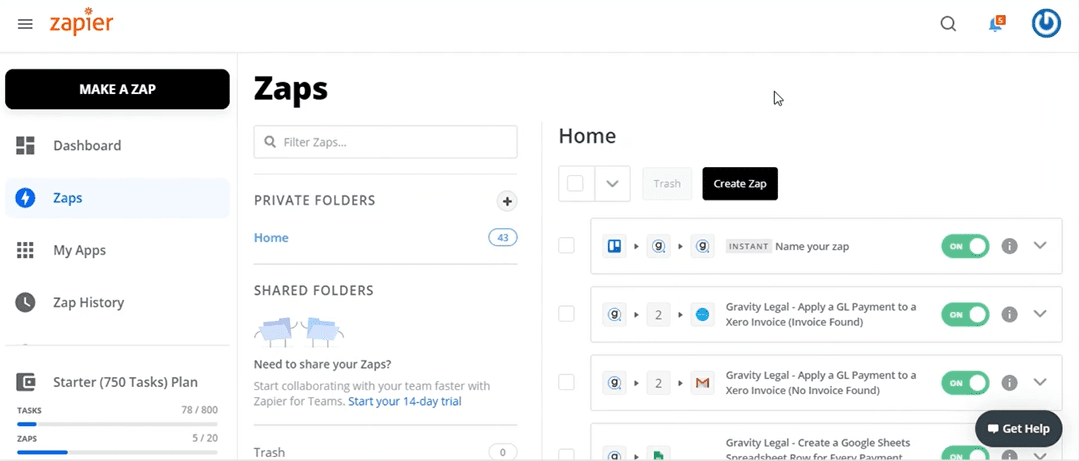Select the Name your zap checkbox
Screen dimensions: 1079x461
point(566,246)
